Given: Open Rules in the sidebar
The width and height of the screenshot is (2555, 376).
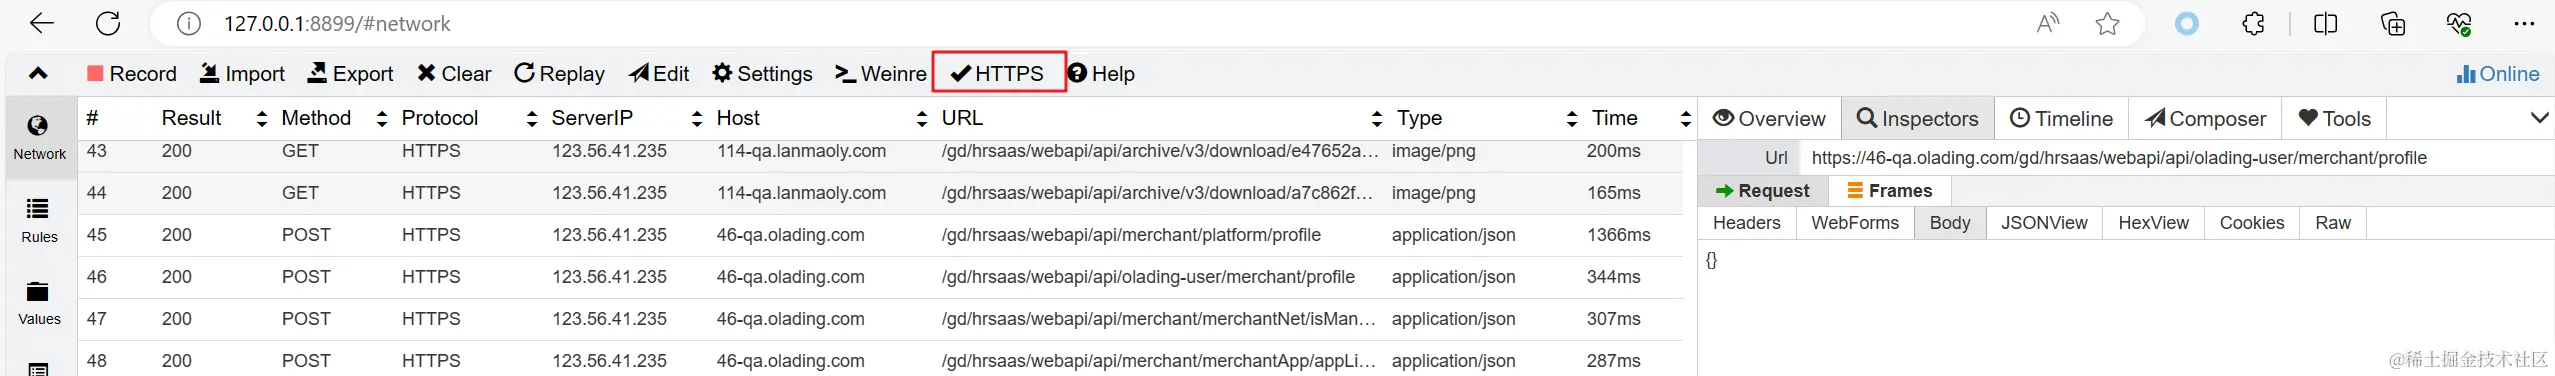Looking at the screenshot, I should (x=39, y=221).
